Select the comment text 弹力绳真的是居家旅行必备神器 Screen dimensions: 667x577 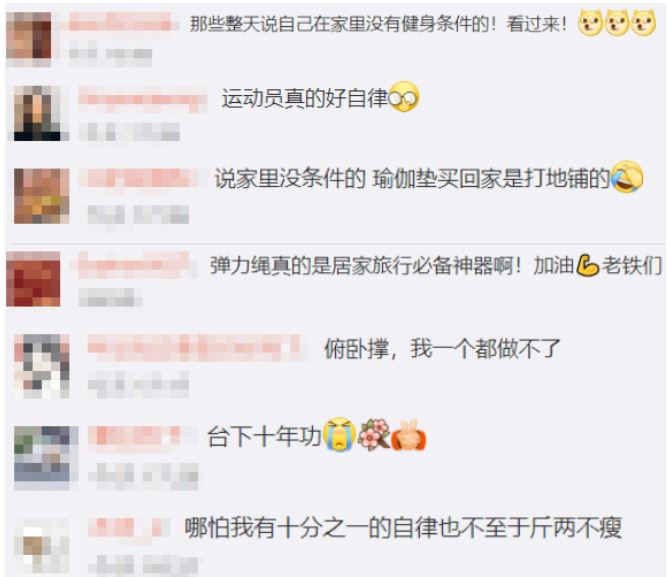point(361,266)
